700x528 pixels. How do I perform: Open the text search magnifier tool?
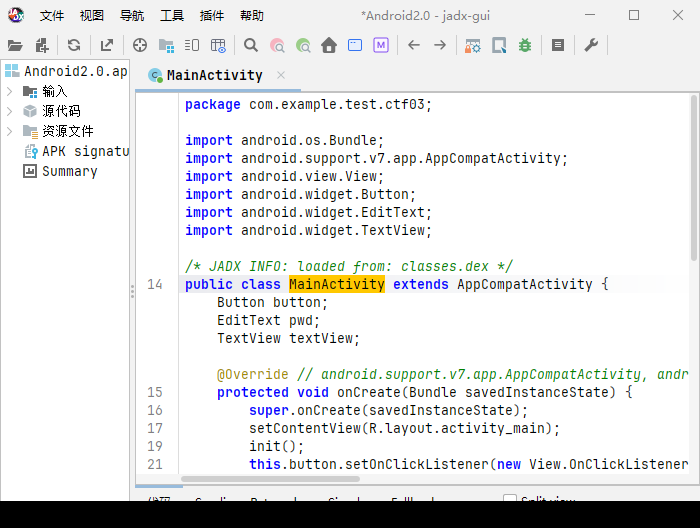(251, 45)
